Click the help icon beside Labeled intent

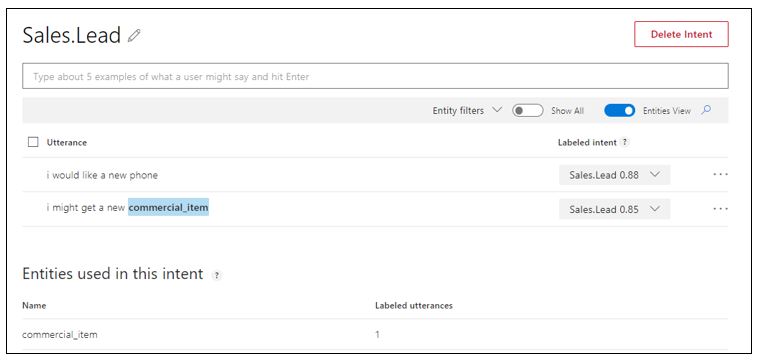pos(625,142)
